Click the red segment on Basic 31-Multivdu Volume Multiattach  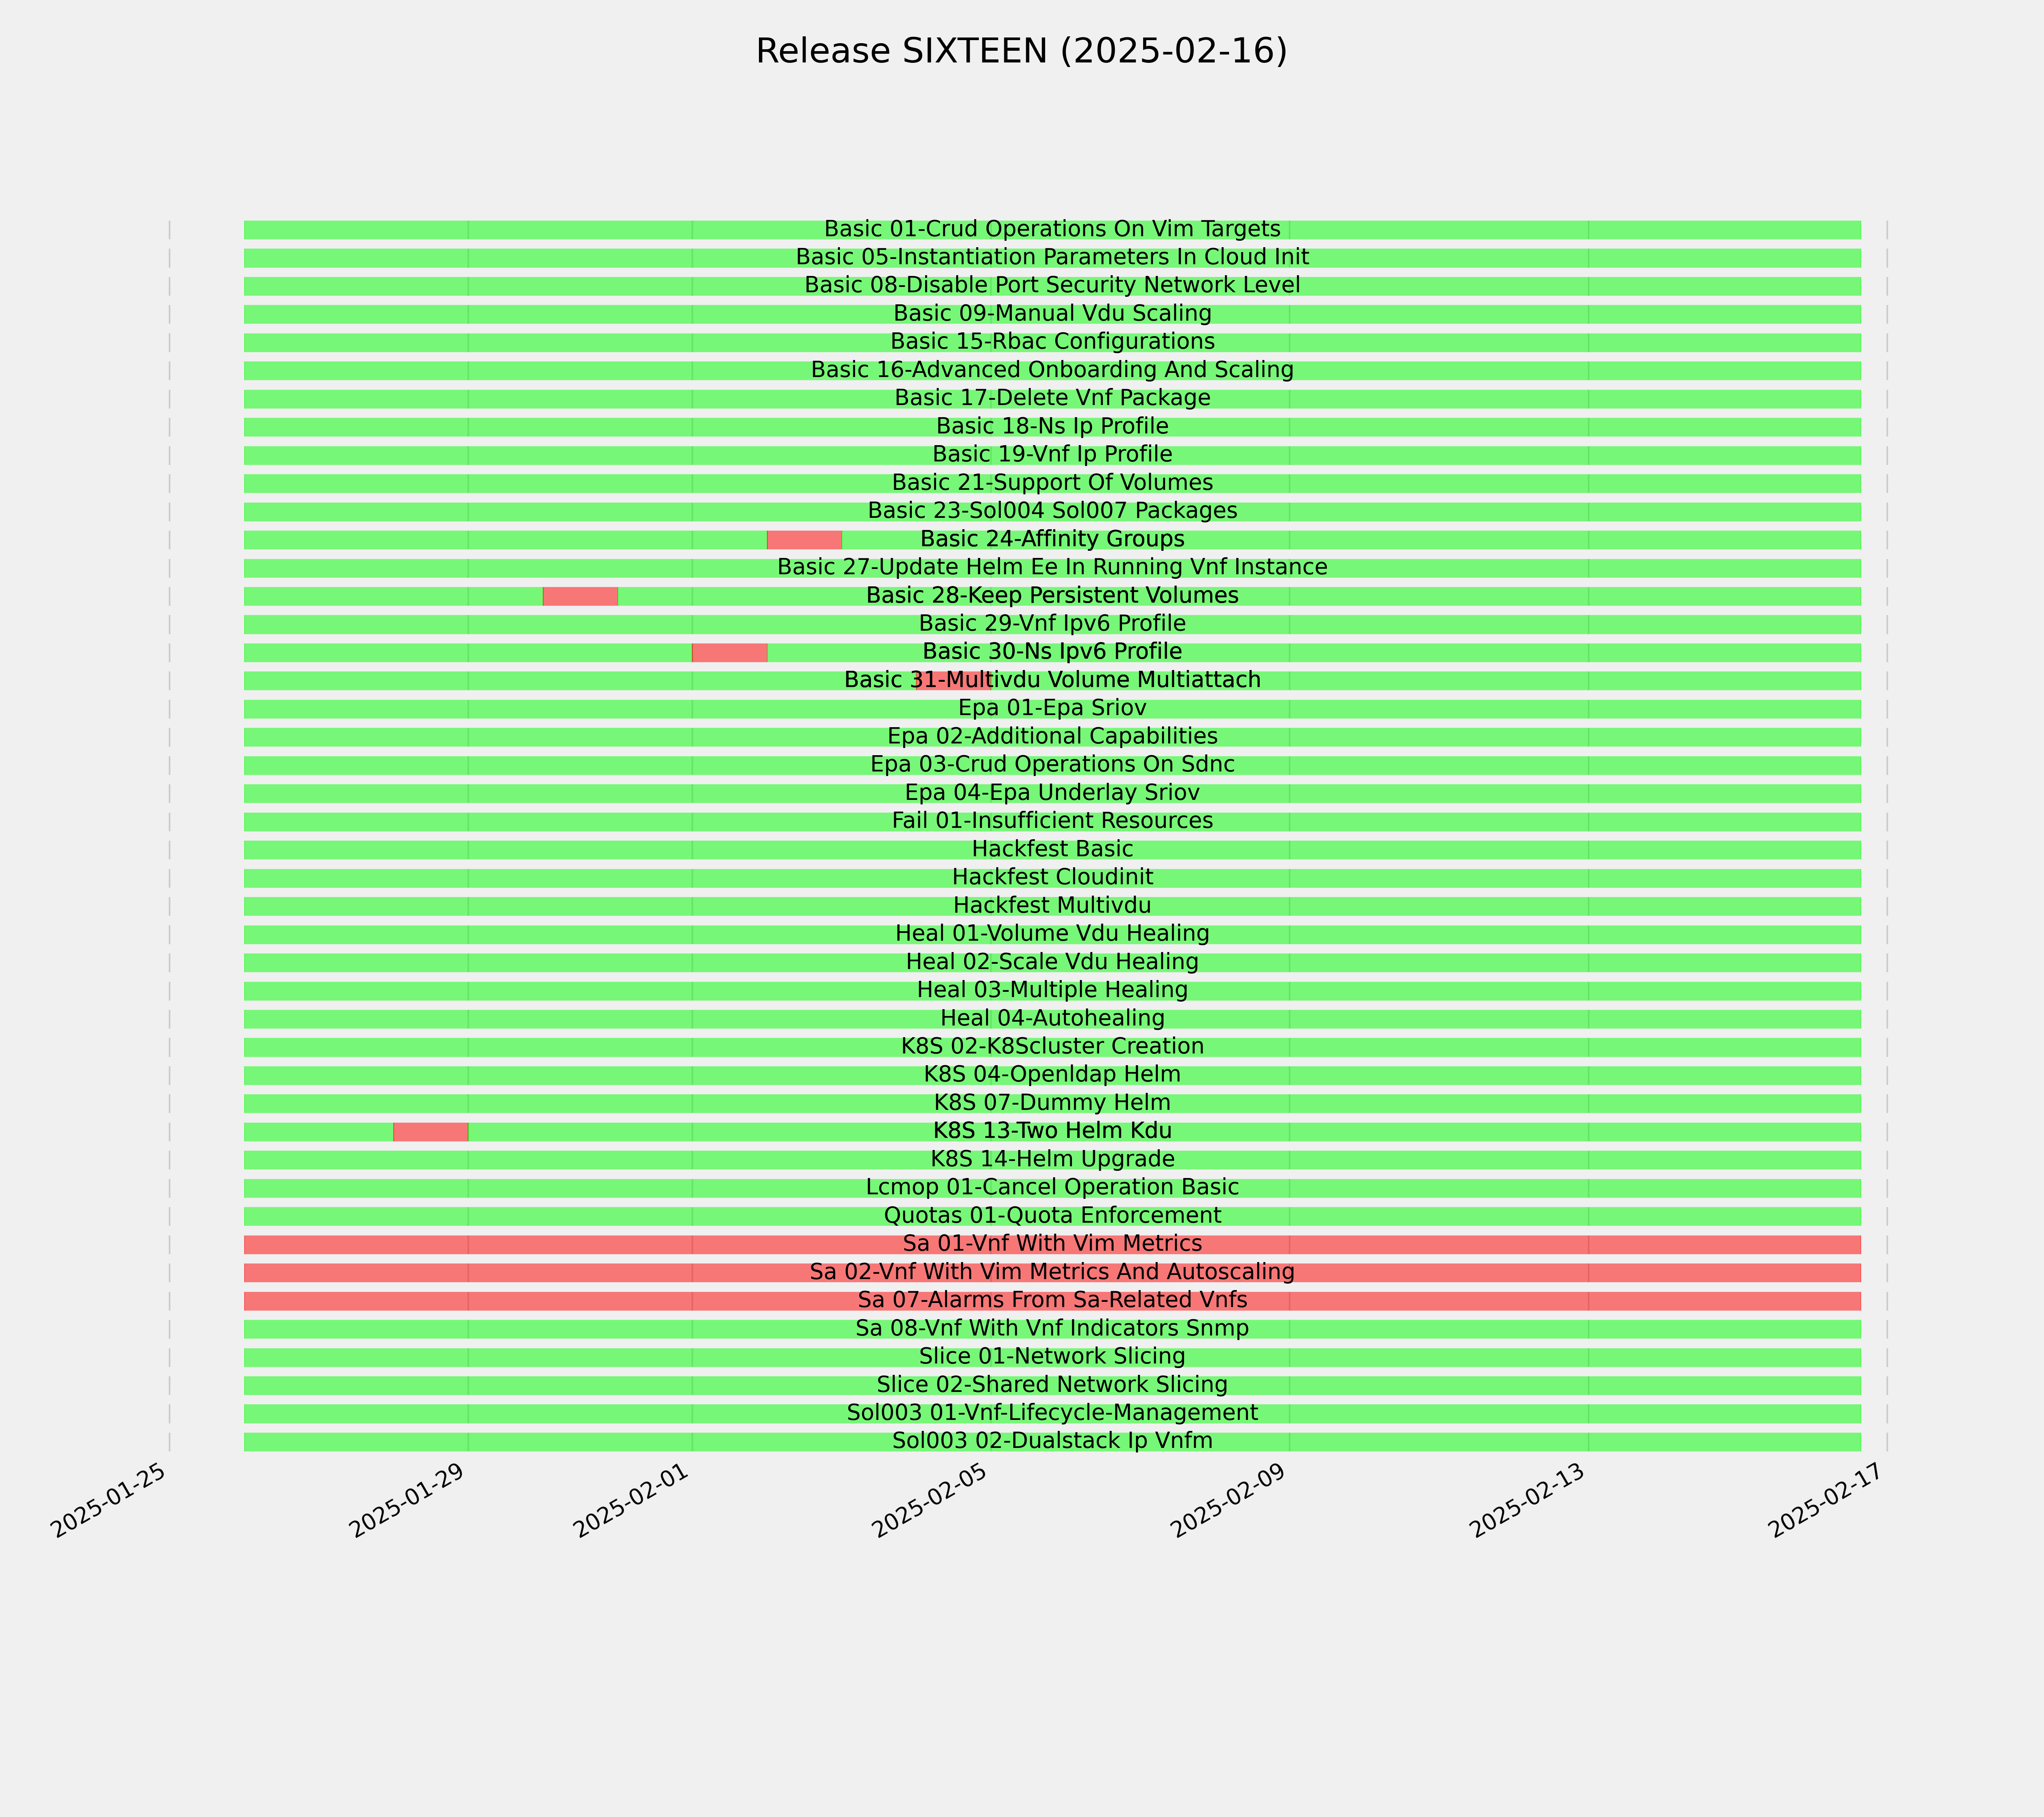(x=953, y=680)
